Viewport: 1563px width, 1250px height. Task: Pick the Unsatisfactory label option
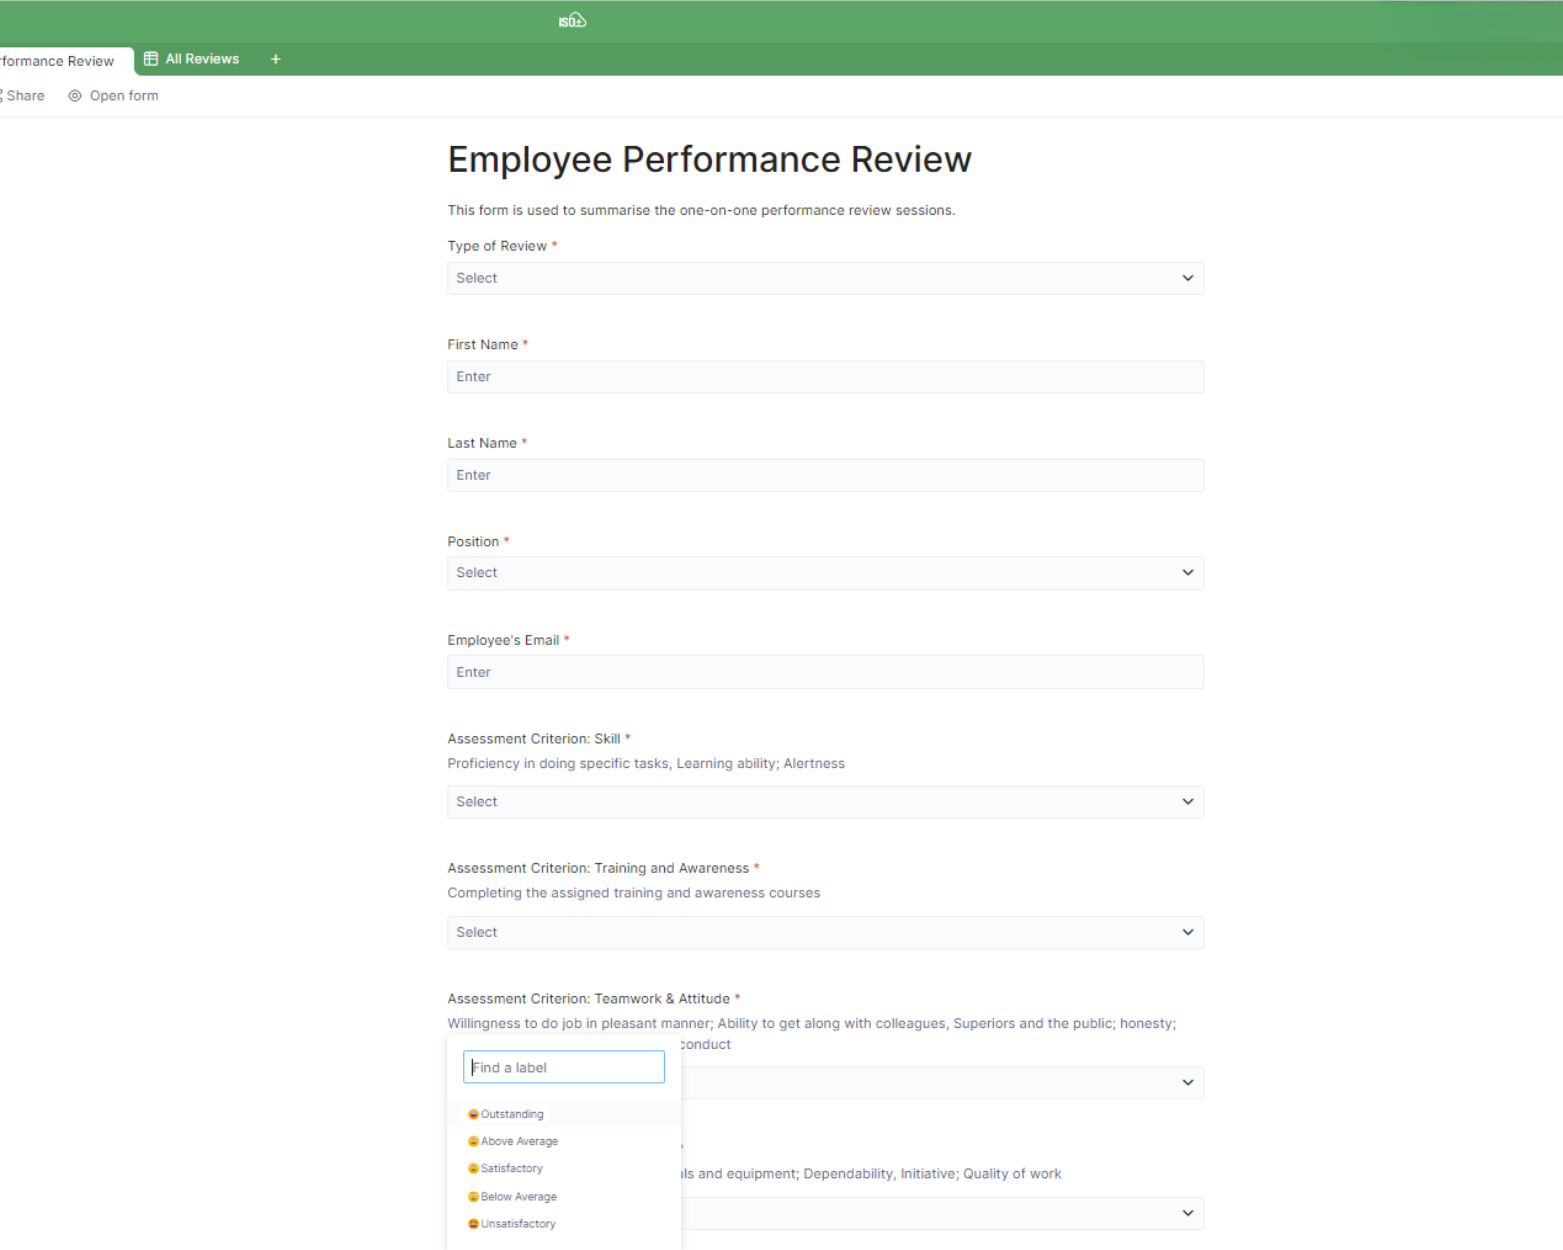pyautogui.click(x=517, y=1223)
